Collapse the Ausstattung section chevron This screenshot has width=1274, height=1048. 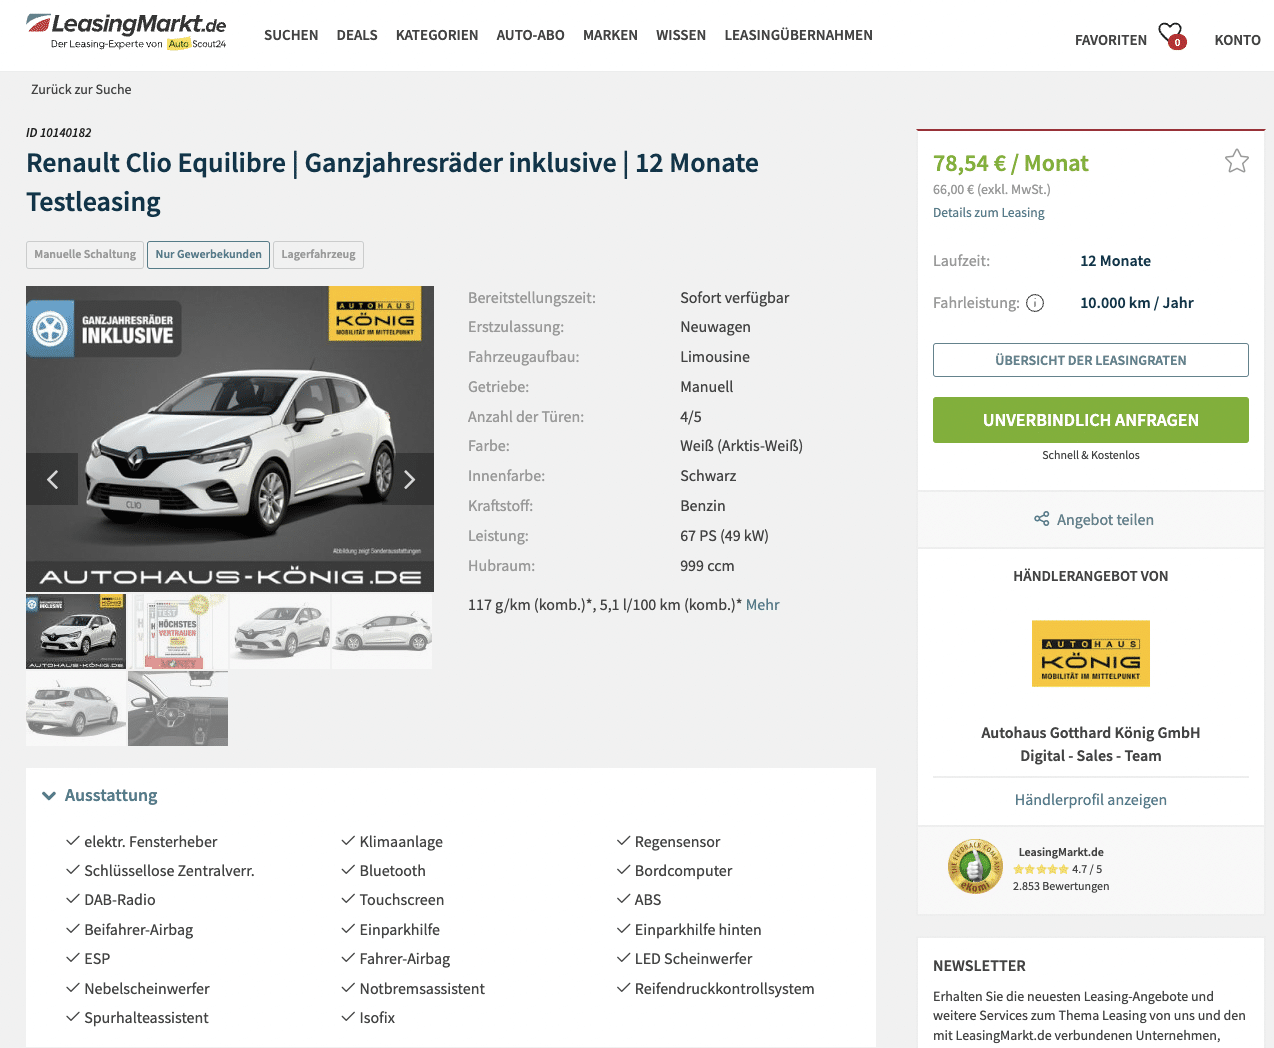point(49,796)
